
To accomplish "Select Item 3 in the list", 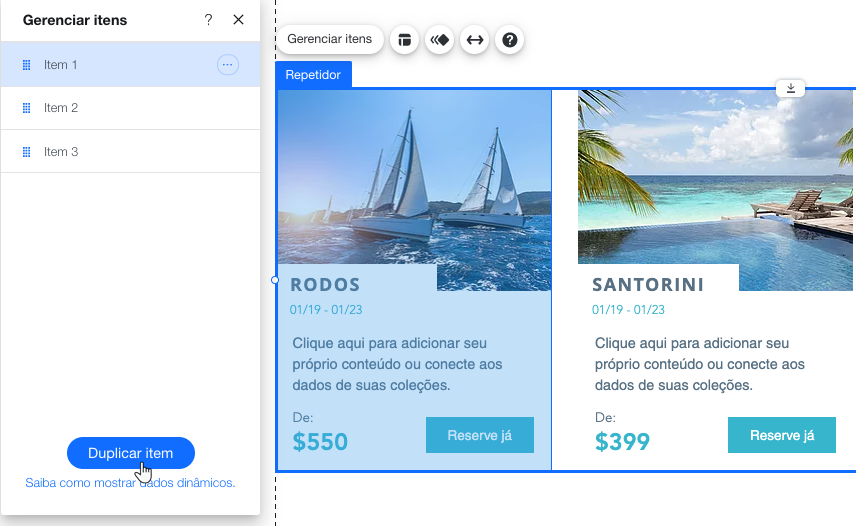I will [x=130, y=152].
